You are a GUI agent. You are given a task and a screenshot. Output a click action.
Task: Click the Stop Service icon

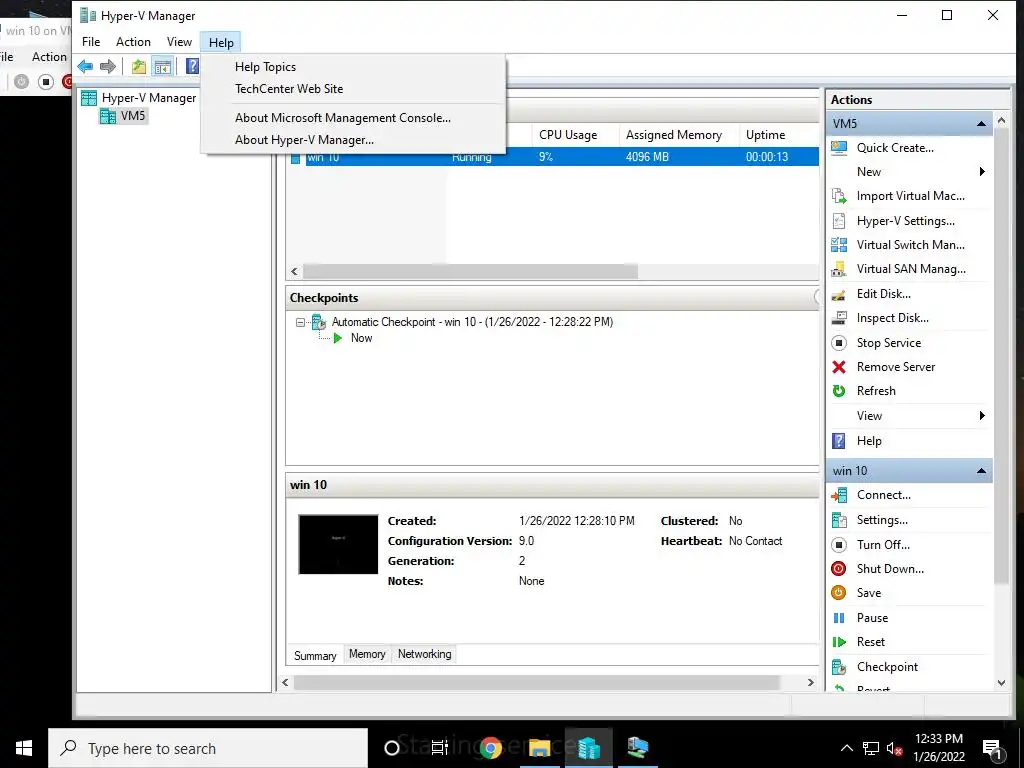(839, 343)
